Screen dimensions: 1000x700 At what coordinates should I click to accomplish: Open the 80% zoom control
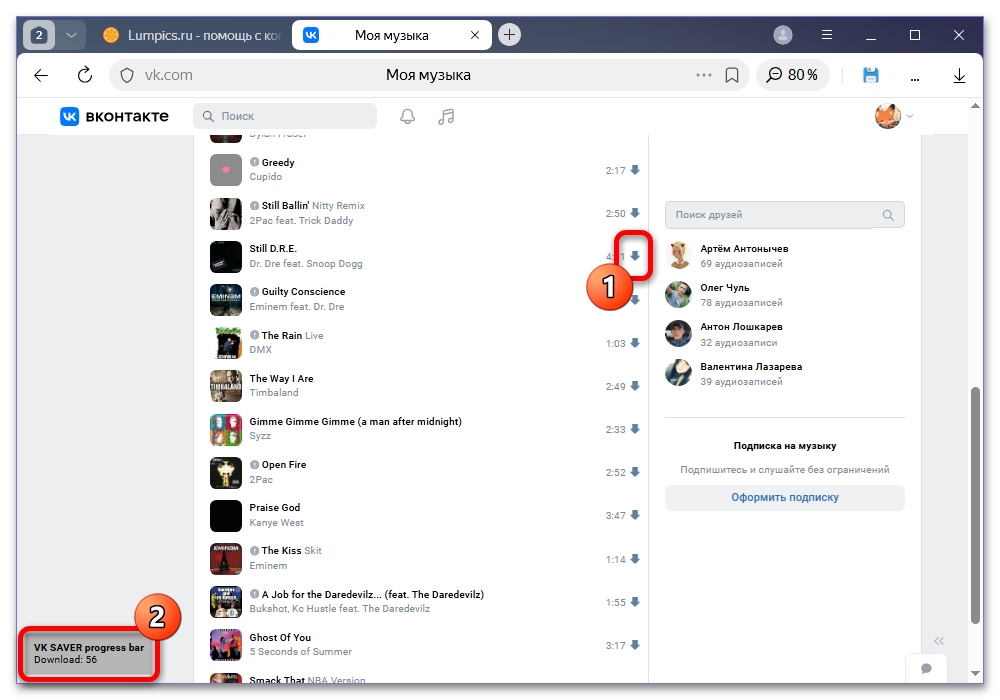792,75
